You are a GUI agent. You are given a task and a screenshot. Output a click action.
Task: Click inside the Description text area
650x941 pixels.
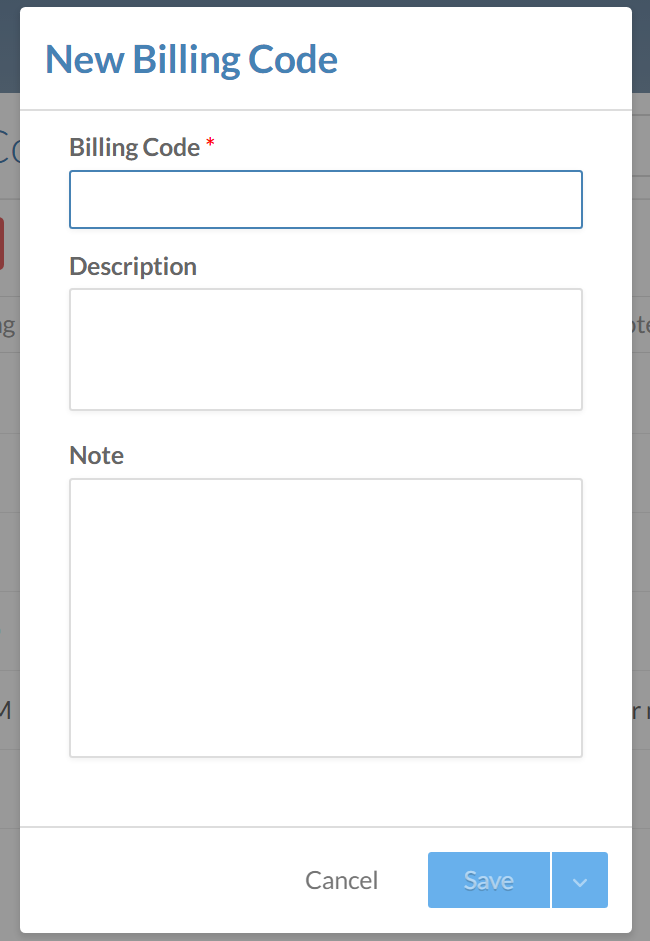325,349
